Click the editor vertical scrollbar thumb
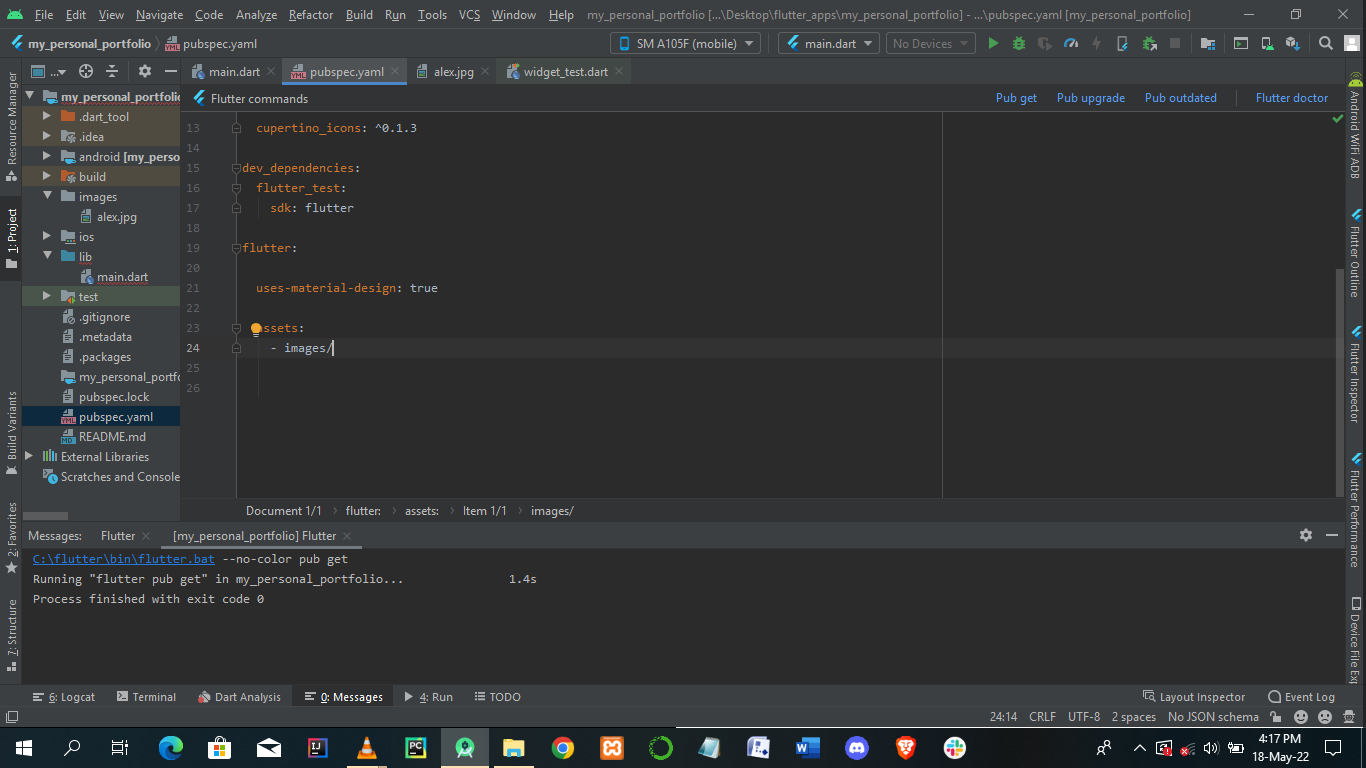This screenshot has width=1366, height=768. click(1340, 381)
